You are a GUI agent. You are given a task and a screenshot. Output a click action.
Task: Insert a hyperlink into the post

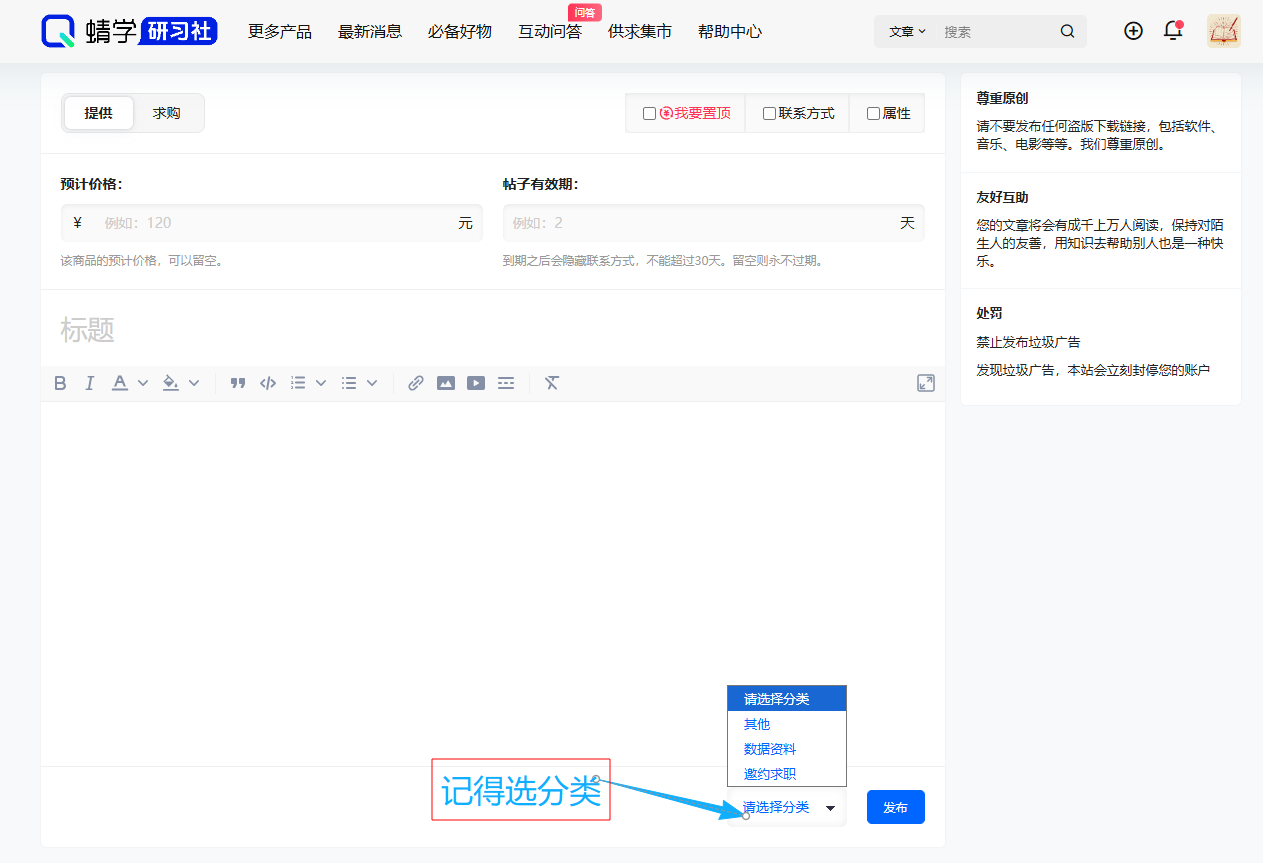(415, 382)
